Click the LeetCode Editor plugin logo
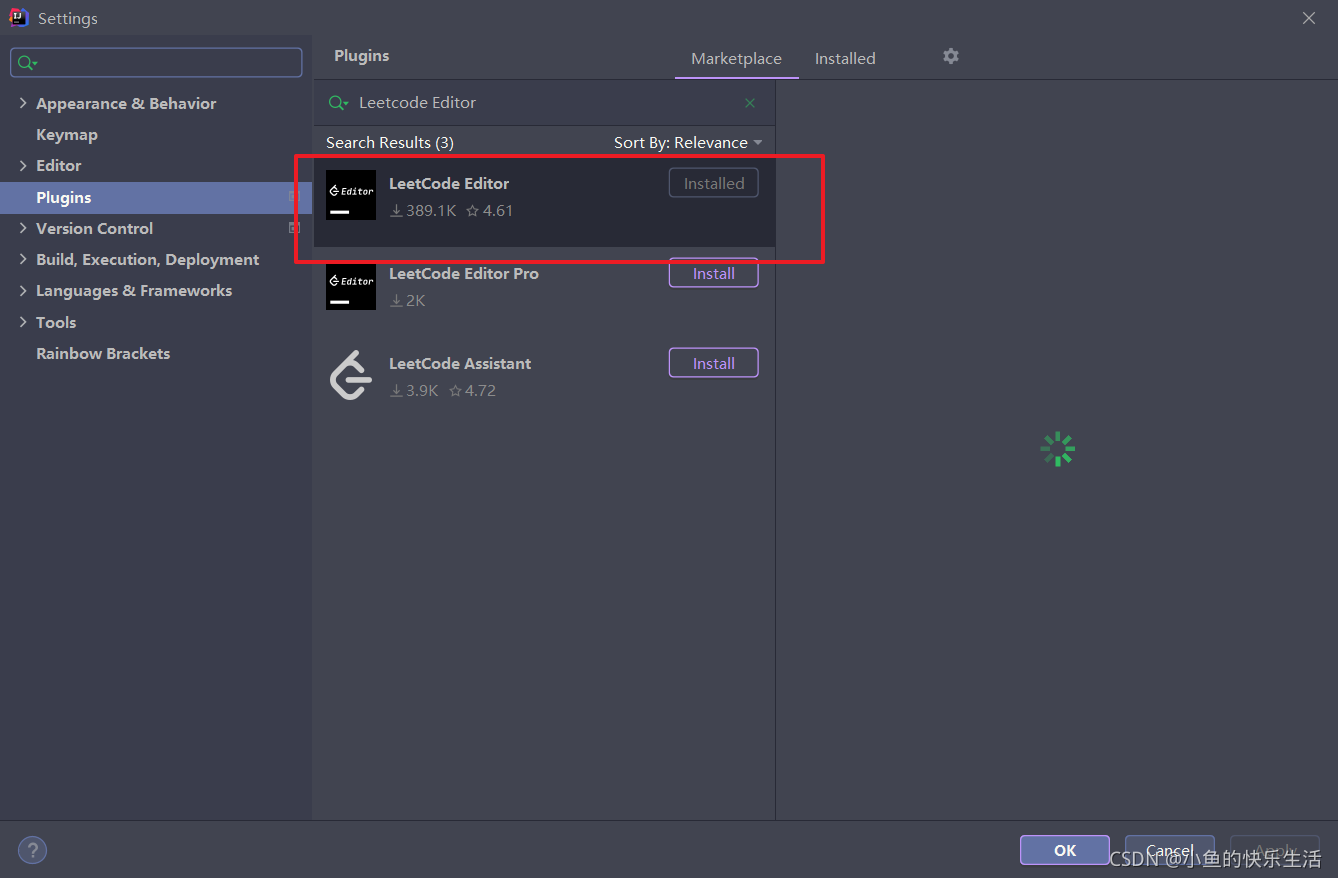The height and width of the screenshot is (878, 1338). coord(351,195)
